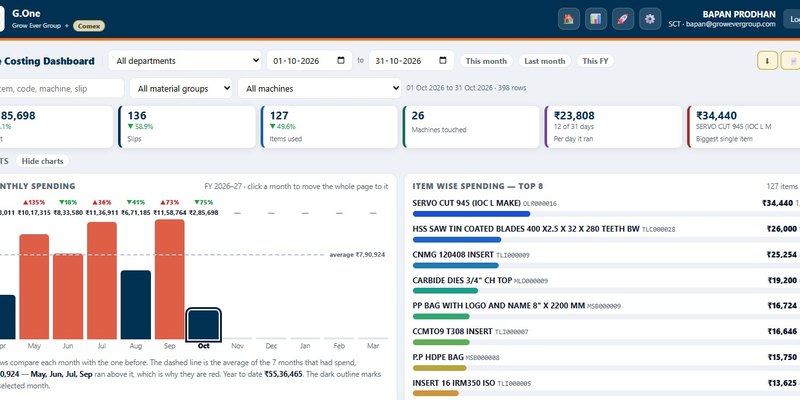Click user name BAPAN PRODHAN
Viewport: 800px width, 400px height.
(739, 14)
